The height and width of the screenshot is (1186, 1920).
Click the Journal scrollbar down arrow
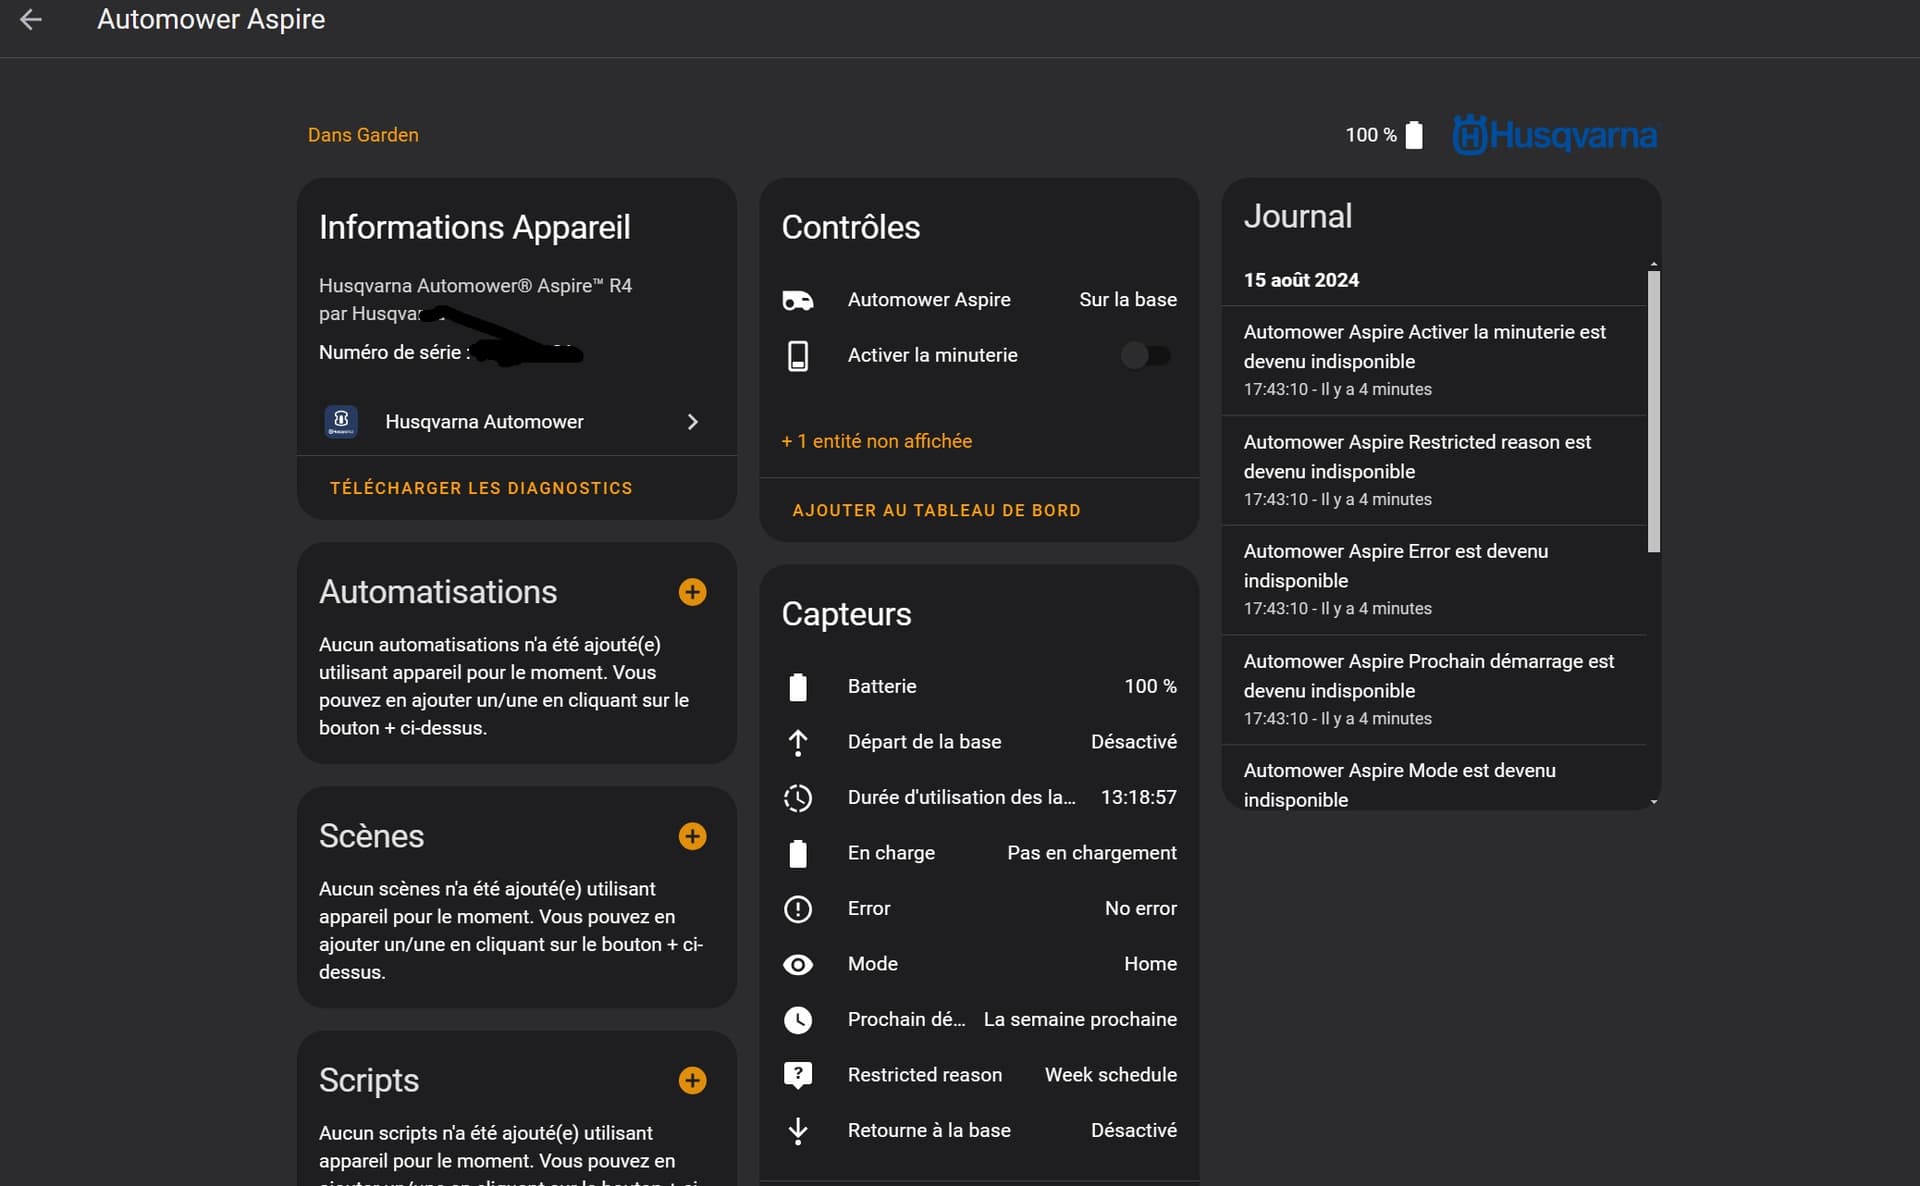[x=1654, y=801]
